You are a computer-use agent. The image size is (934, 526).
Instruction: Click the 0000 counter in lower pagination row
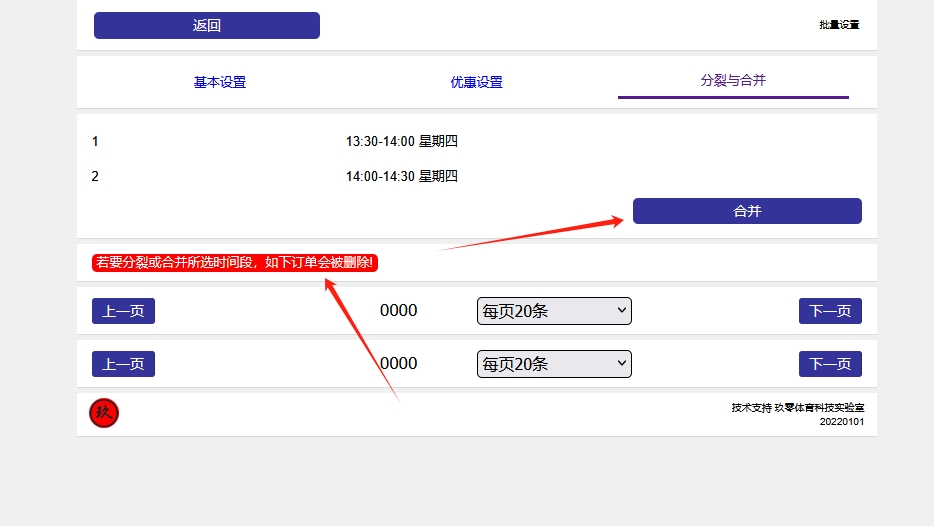click(x=398, y=363)
